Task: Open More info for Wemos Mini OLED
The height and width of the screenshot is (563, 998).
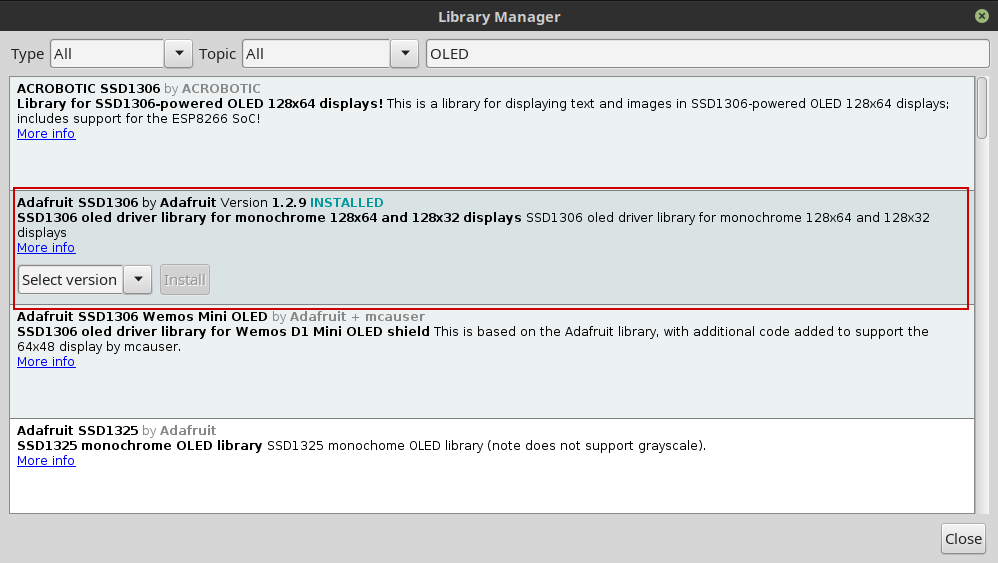Action: (46, 361)
